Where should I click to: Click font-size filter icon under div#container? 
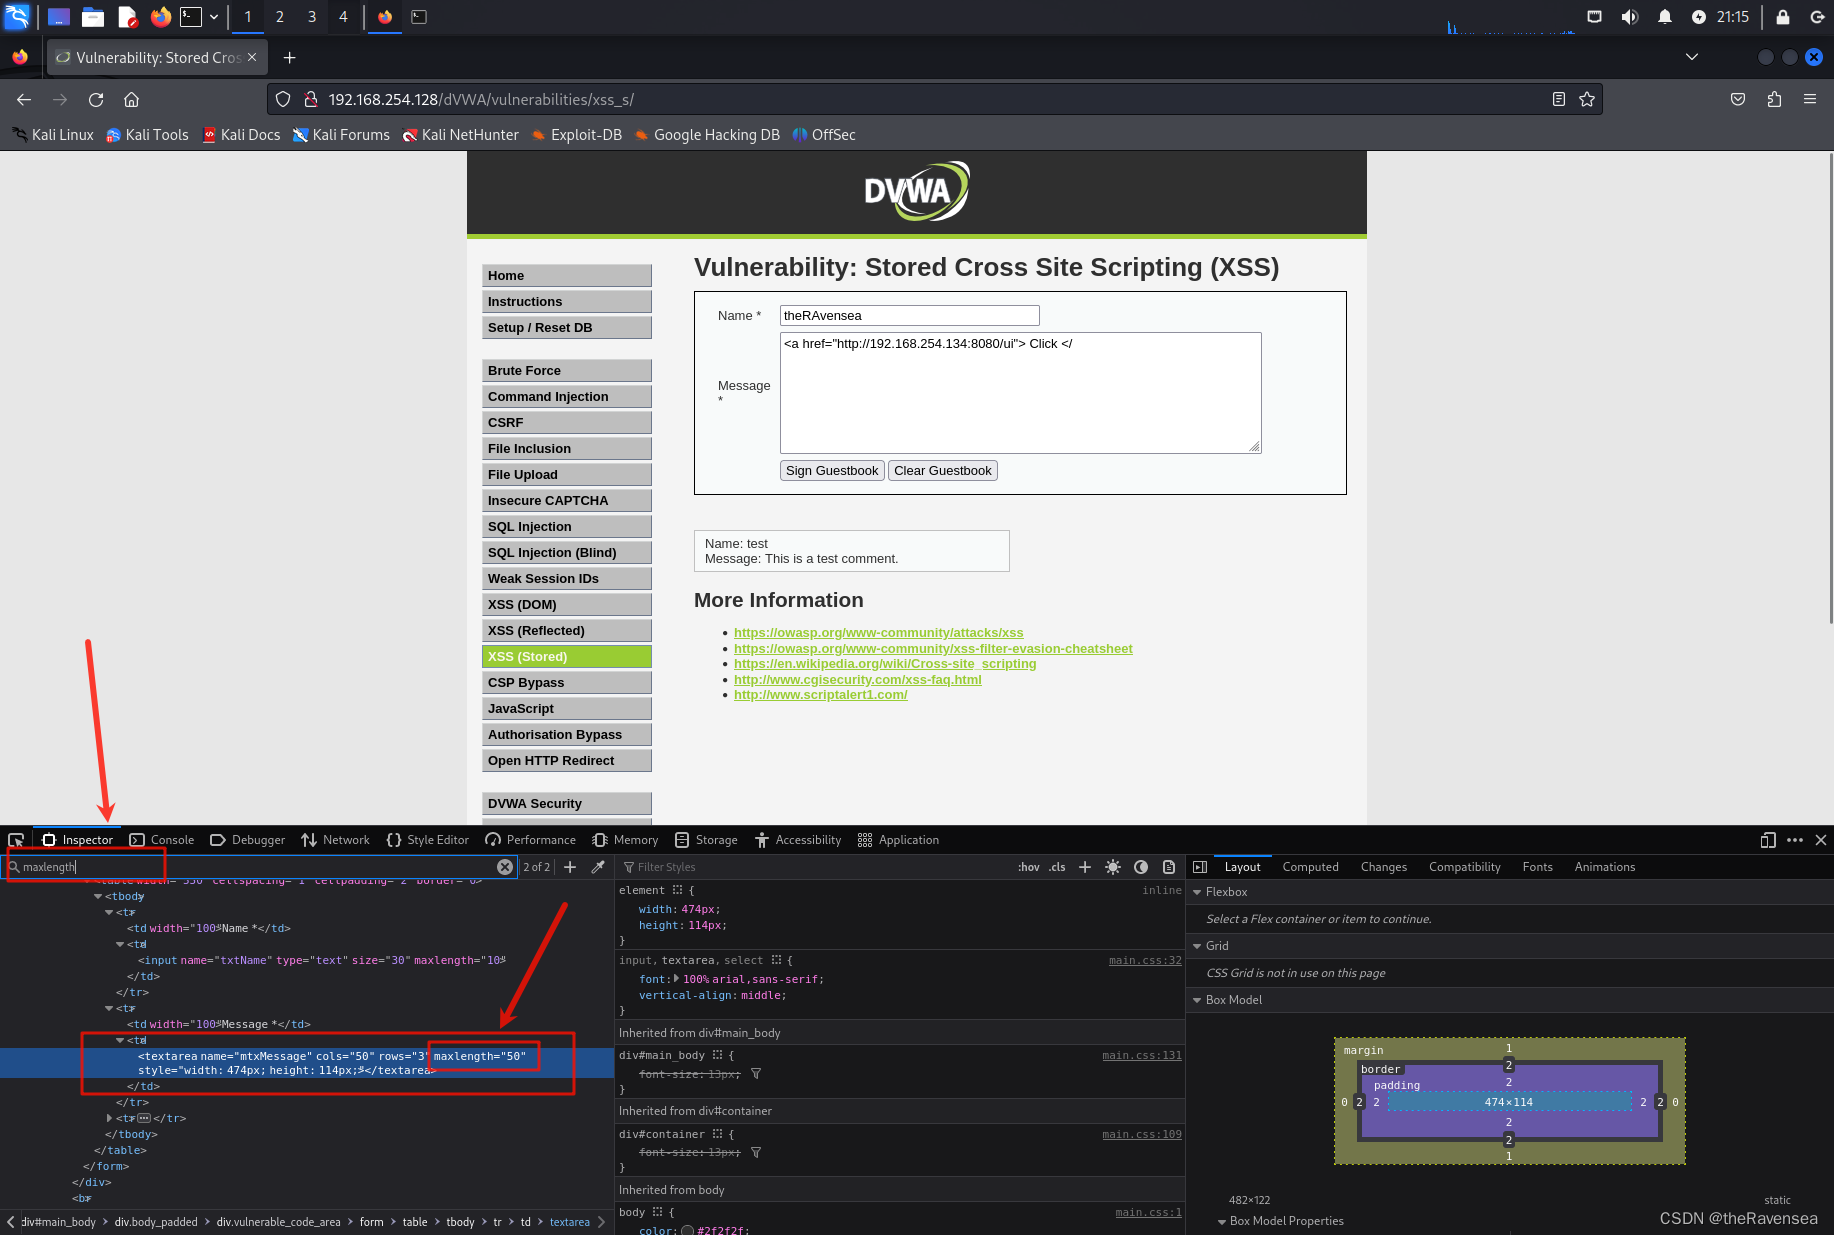click(756, 1153)
